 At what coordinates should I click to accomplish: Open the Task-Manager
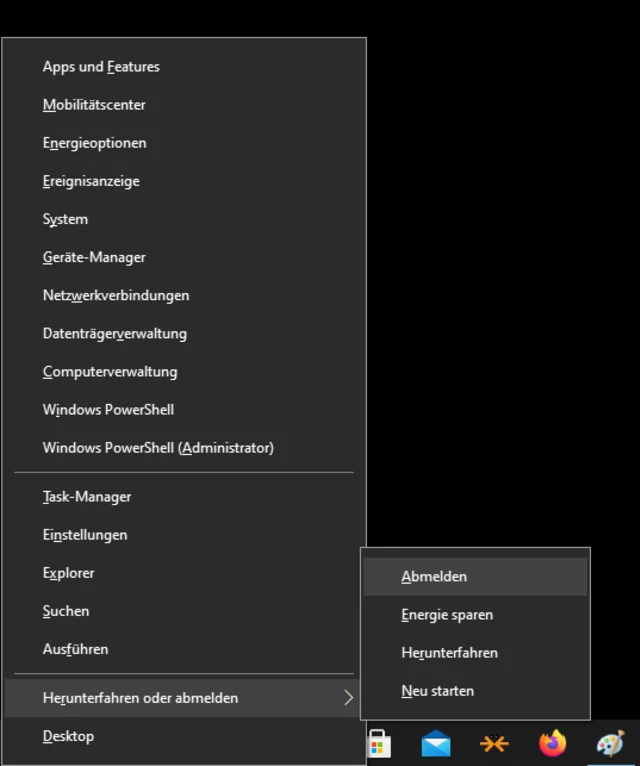point(87,497)
